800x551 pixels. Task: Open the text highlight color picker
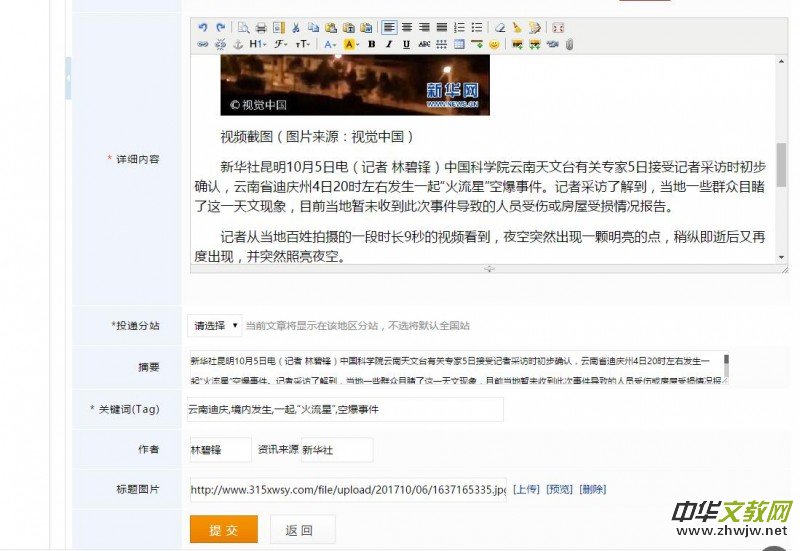[351, 44]
